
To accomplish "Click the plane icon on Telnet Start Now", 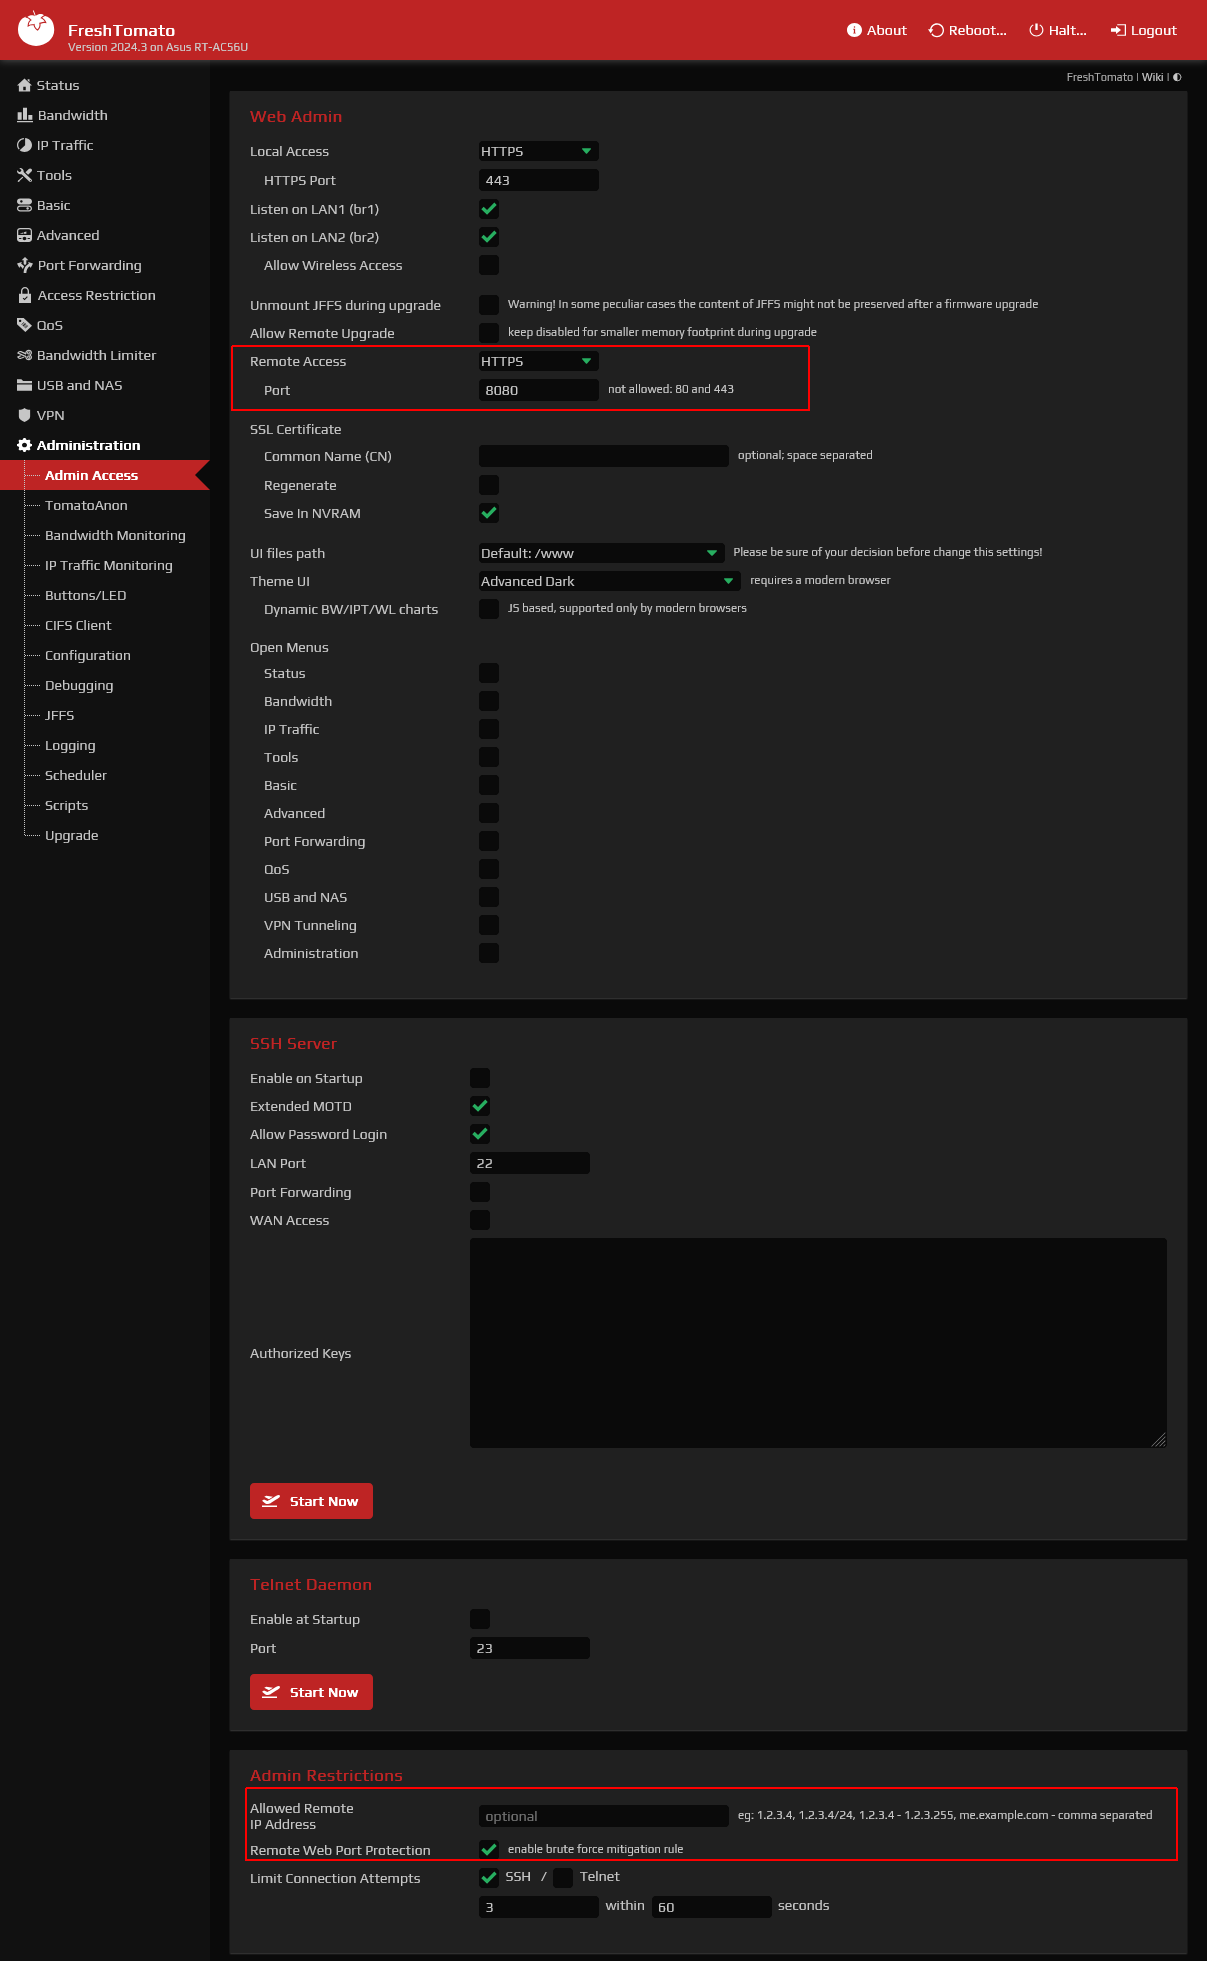I will pyautogui.click(x=271, y=1692).
